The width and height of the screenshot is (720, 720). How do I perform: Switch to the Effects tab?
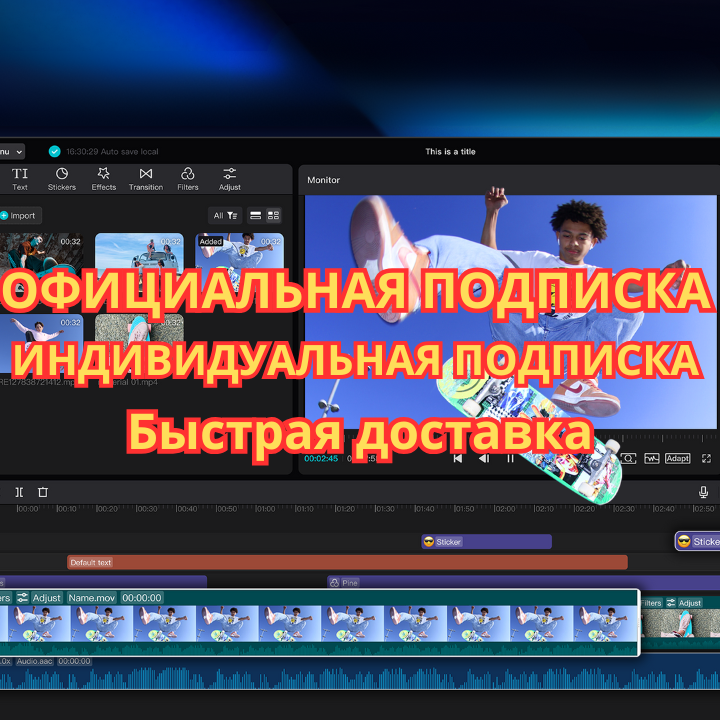(x=104, y=179)
